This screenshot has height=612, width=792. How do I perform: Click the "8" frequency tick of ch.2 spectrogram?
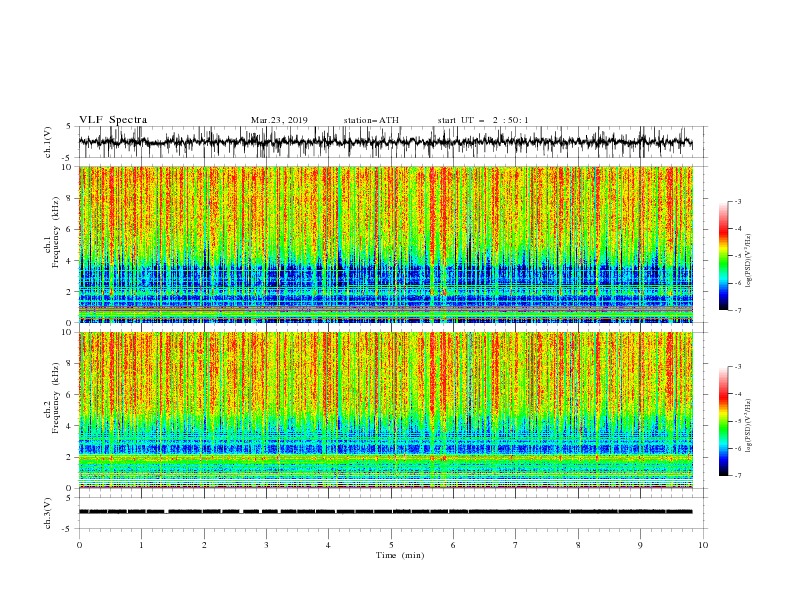[x=70, y=364]
